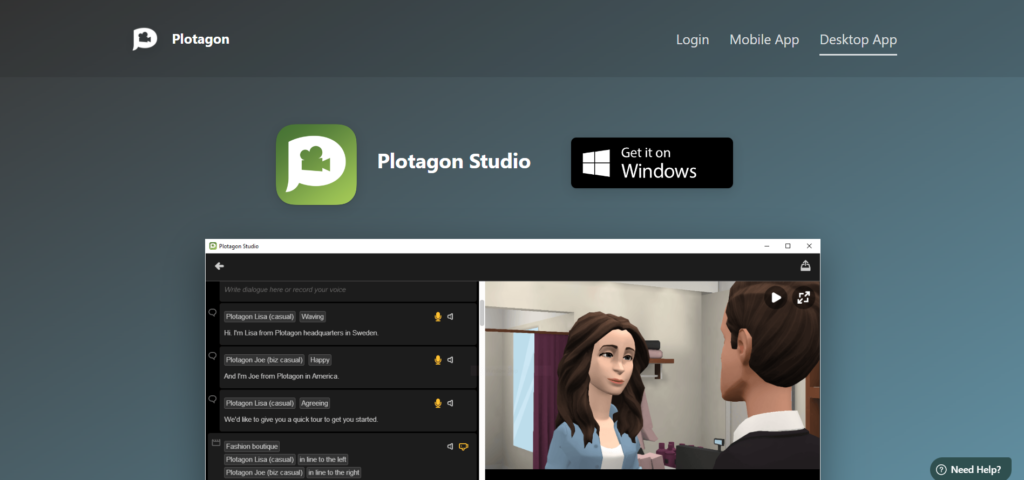This screenshot has width=1024, height=480.
Task: Click the orange comment icon on scene row
Action: (x=464, y=447)
